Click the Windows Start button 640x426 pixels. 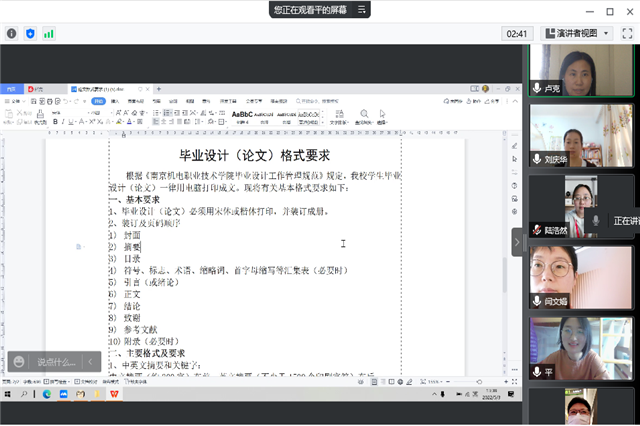9,394
